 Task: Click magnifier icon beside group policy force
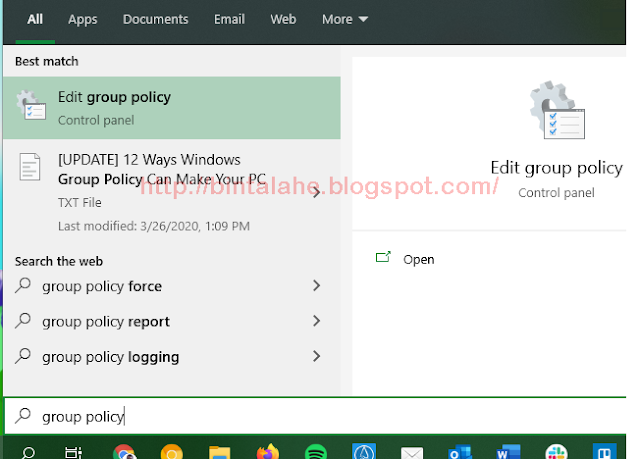click(x=23, y=285)
